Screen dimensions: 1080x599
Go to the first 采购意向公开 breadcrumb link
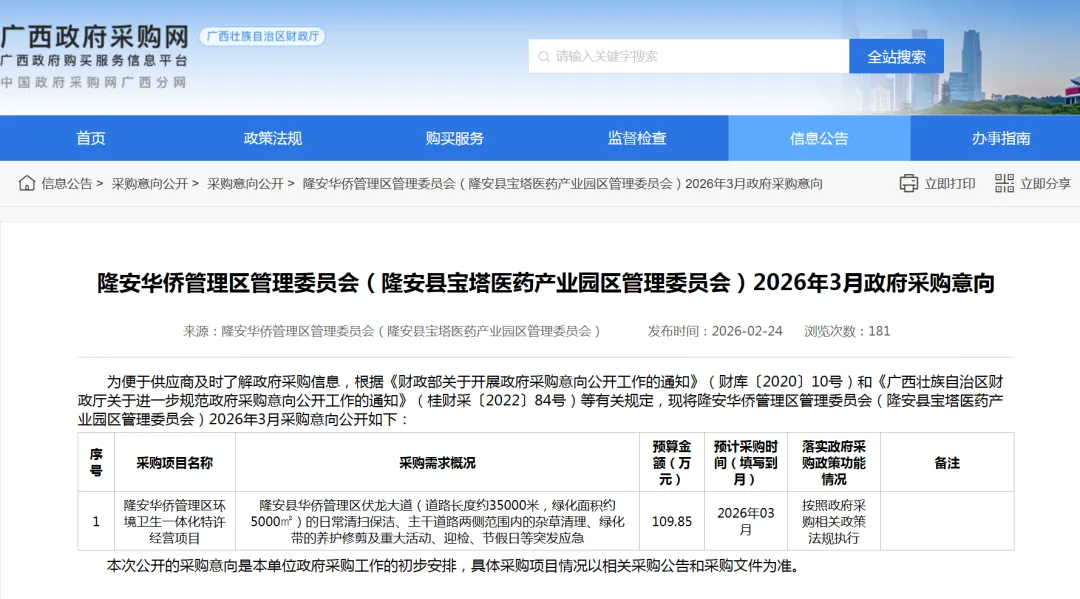(x=149, y=184)
